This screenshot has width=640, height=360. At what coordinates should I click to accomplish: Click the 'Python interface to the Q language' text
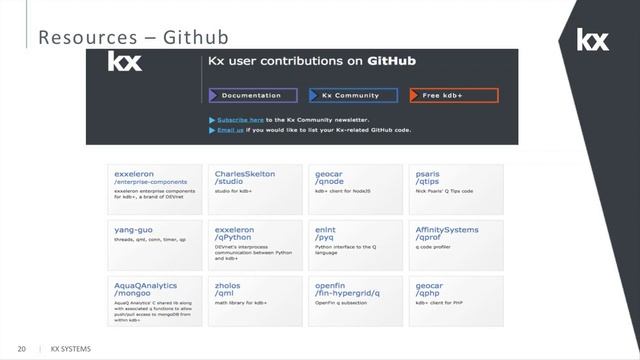[x=345, y=250]
